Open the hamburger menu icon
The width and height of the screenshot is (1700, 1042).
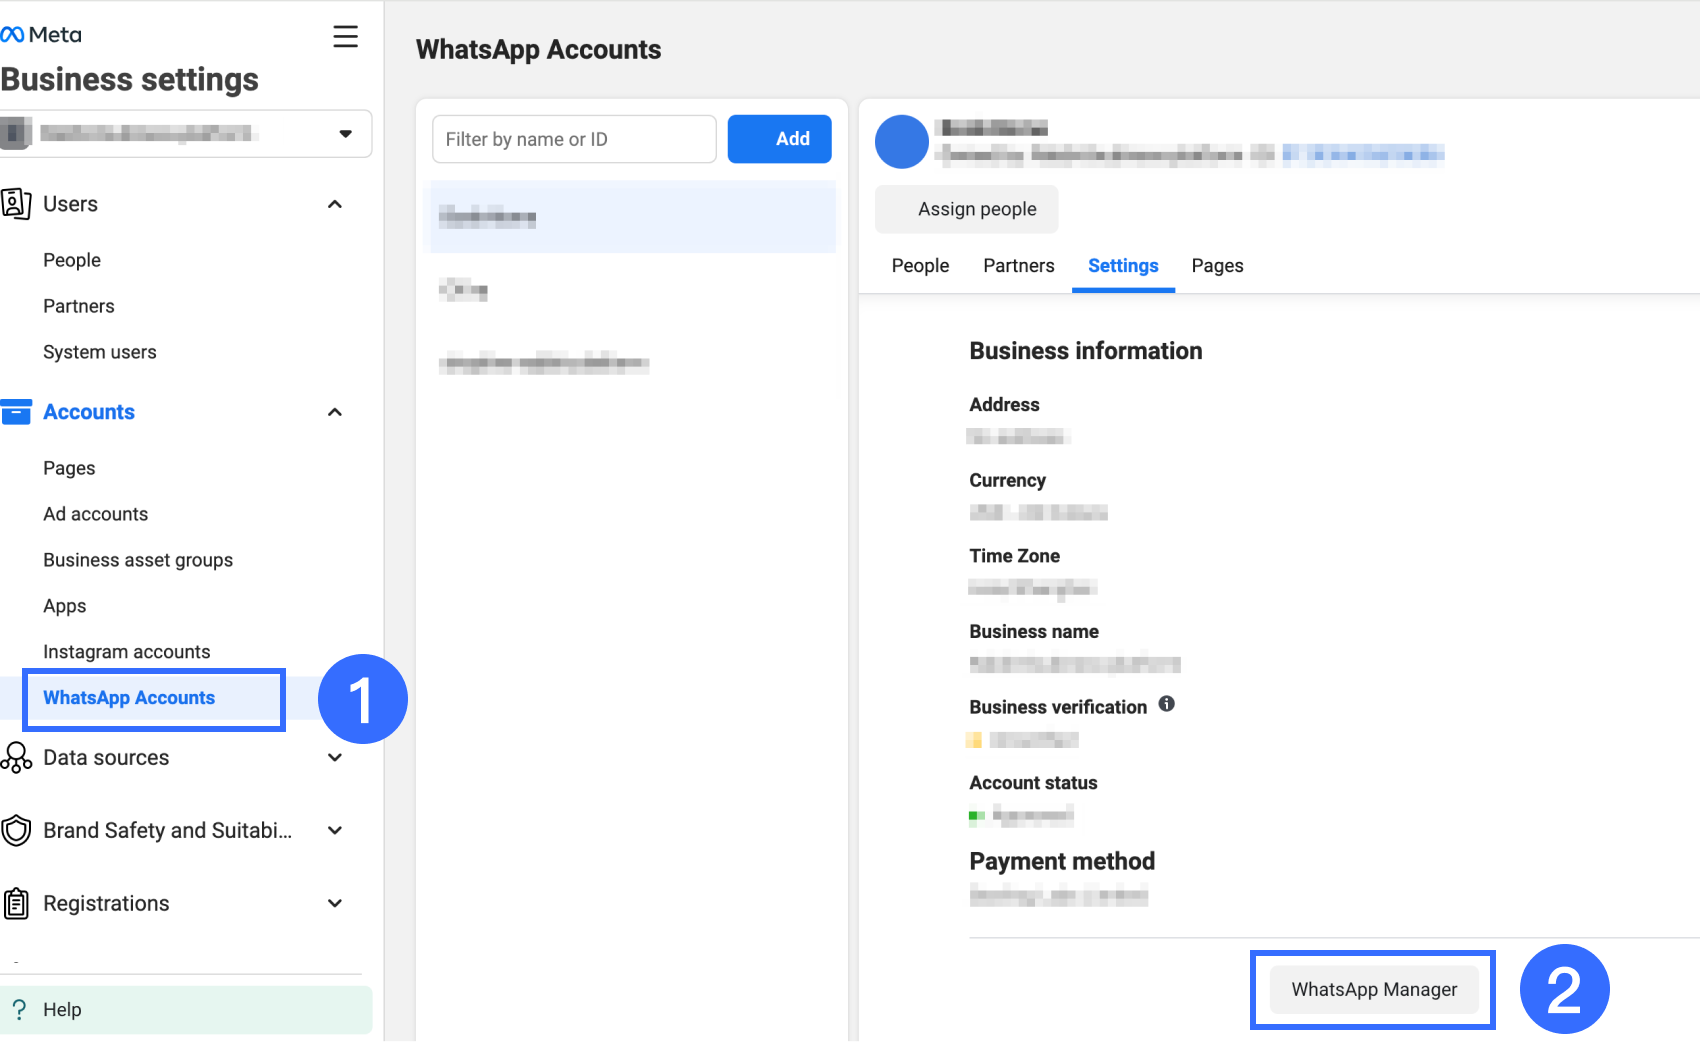(x=345, y=37)
